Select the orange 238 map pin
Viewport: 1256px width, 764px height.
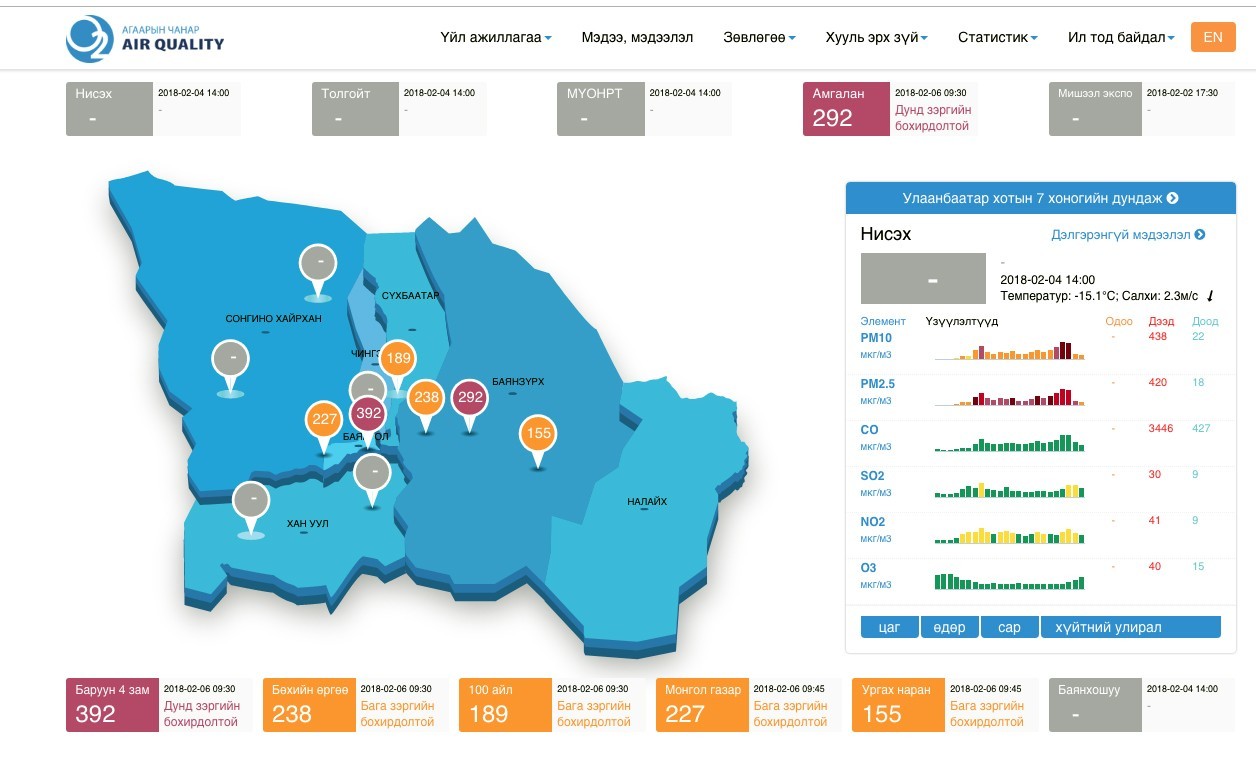point(427,398)
